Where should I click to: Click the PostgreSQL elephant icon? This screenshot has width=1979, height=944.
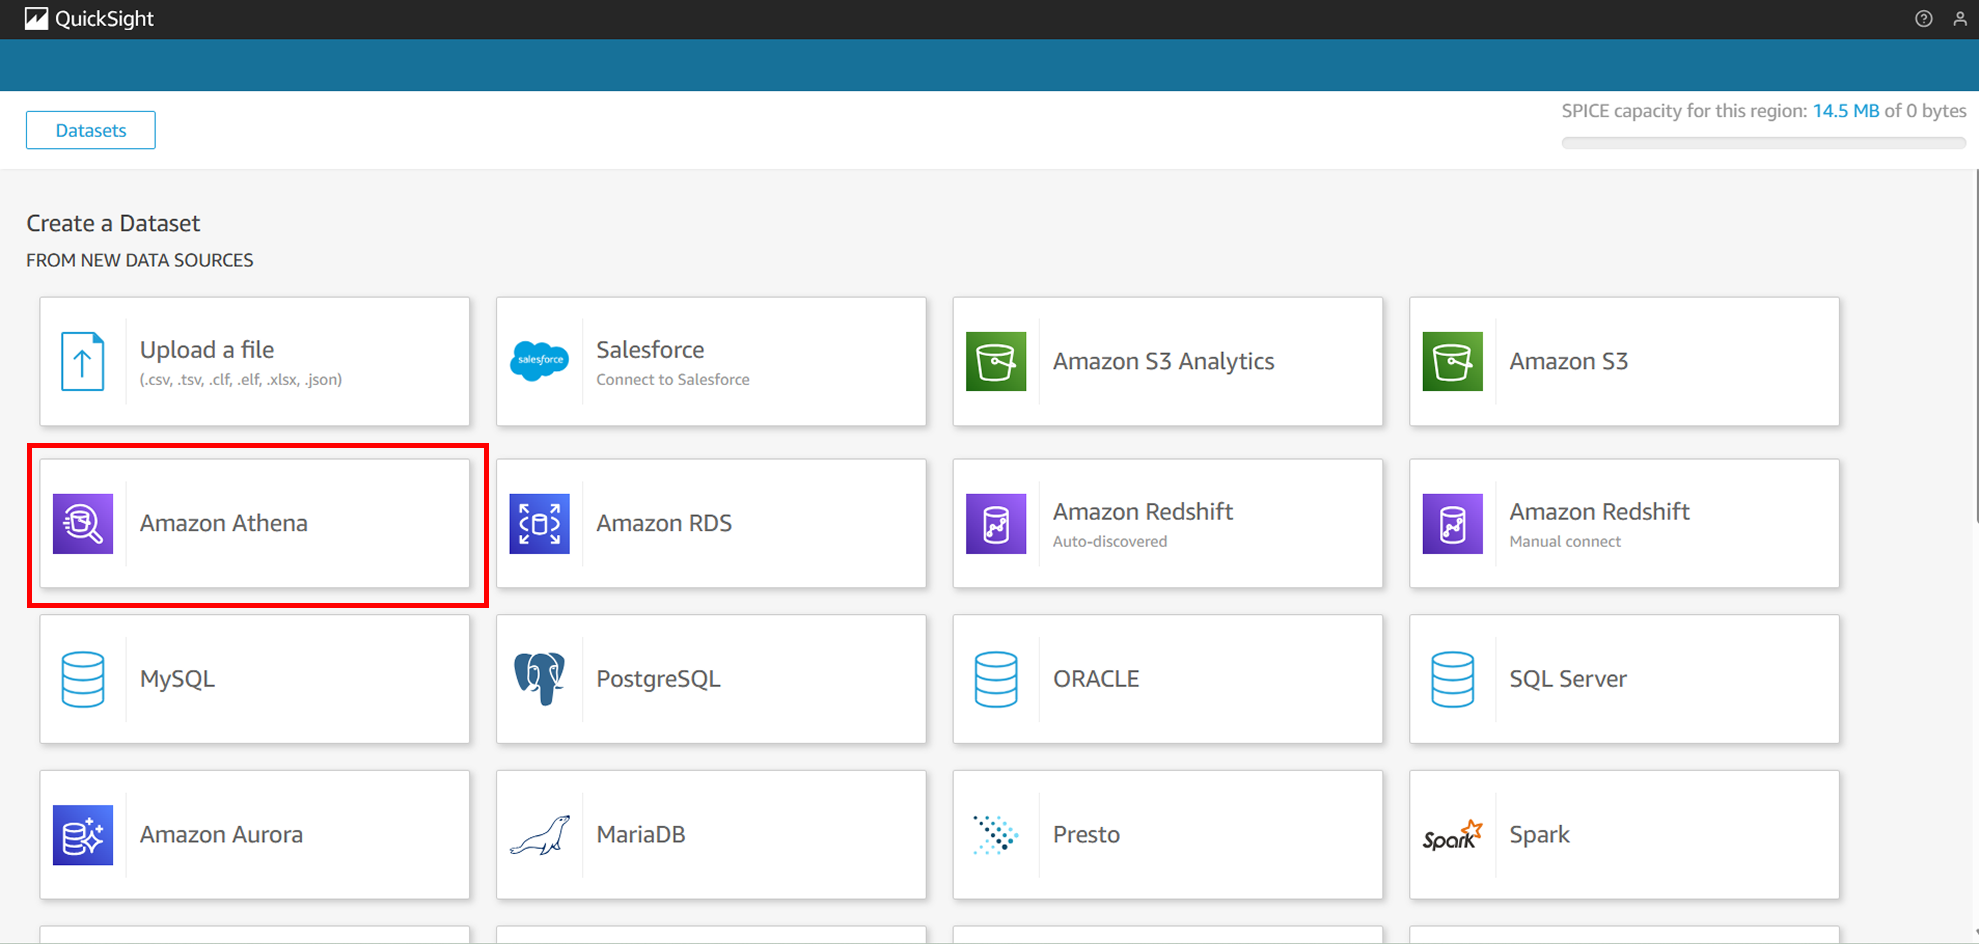539,679
